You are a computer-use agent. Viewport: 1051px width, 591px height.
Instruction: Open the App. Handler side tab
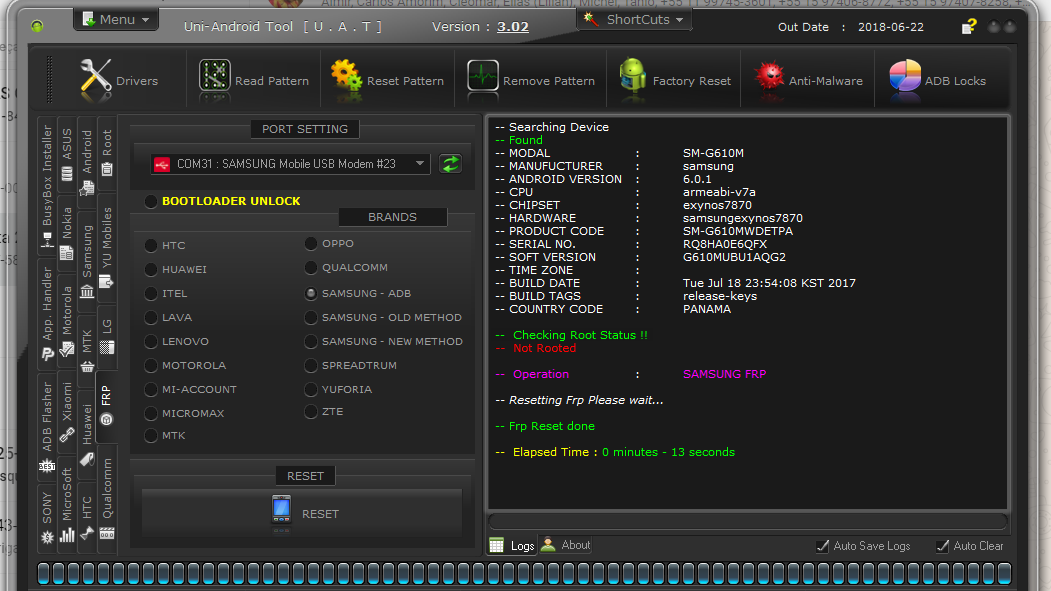pyautogui.click(x=47, y=314)
